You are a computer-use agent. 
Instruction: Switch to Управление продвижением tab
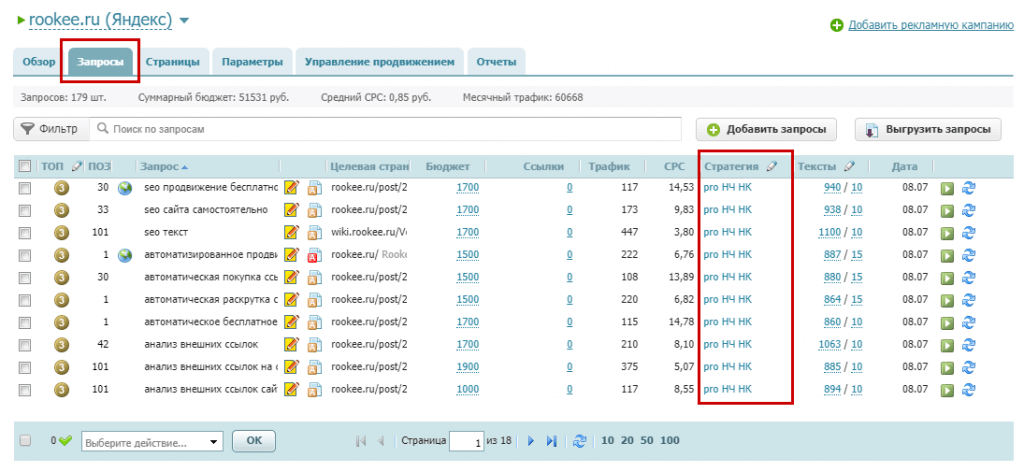[x=379, y=63]
